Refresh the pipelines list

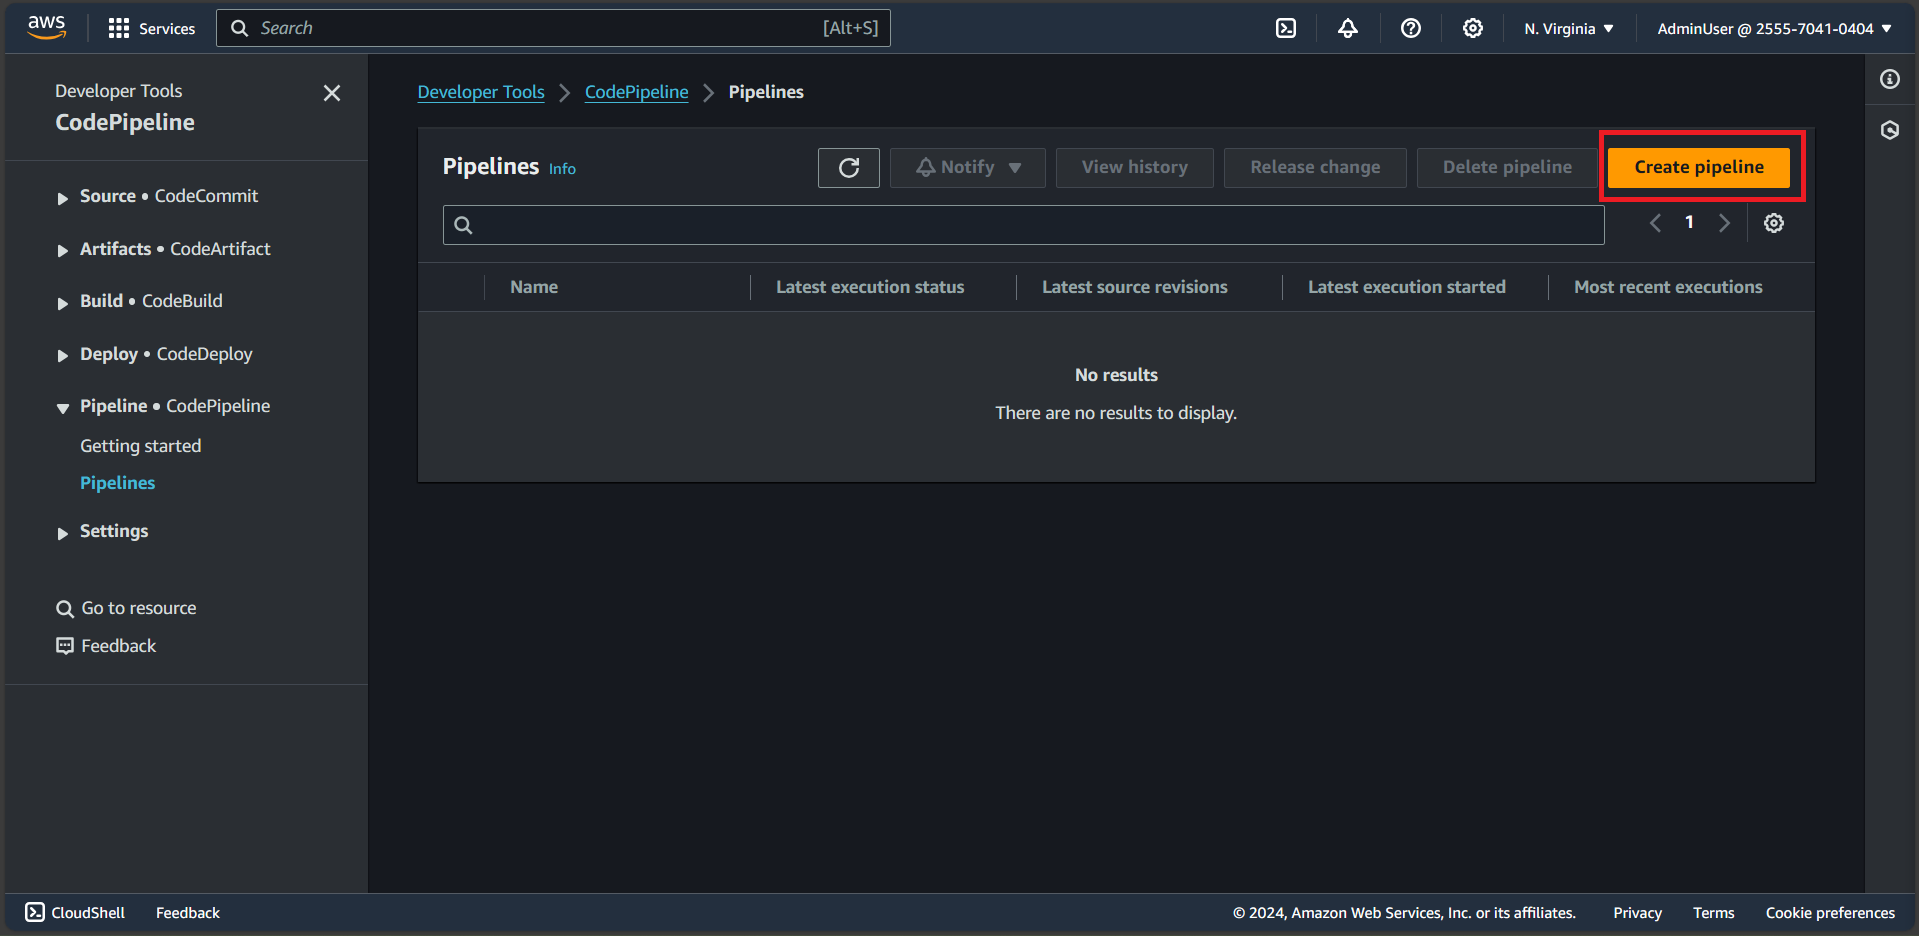coord(848,168)
